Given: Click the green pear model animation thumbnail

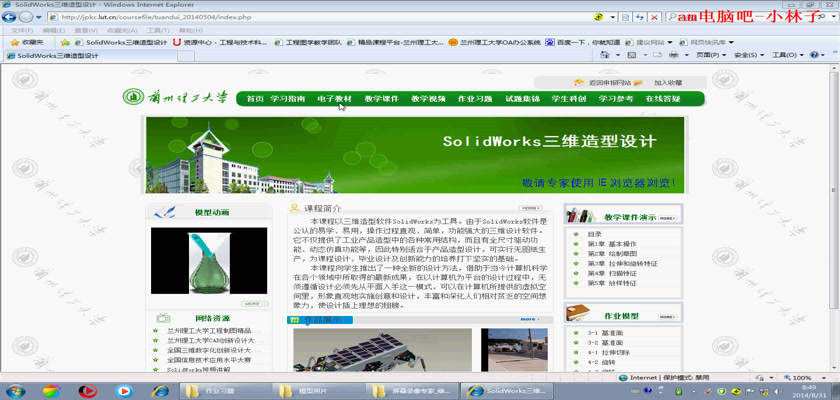Looking at the screenshot, I should point(209,261).
